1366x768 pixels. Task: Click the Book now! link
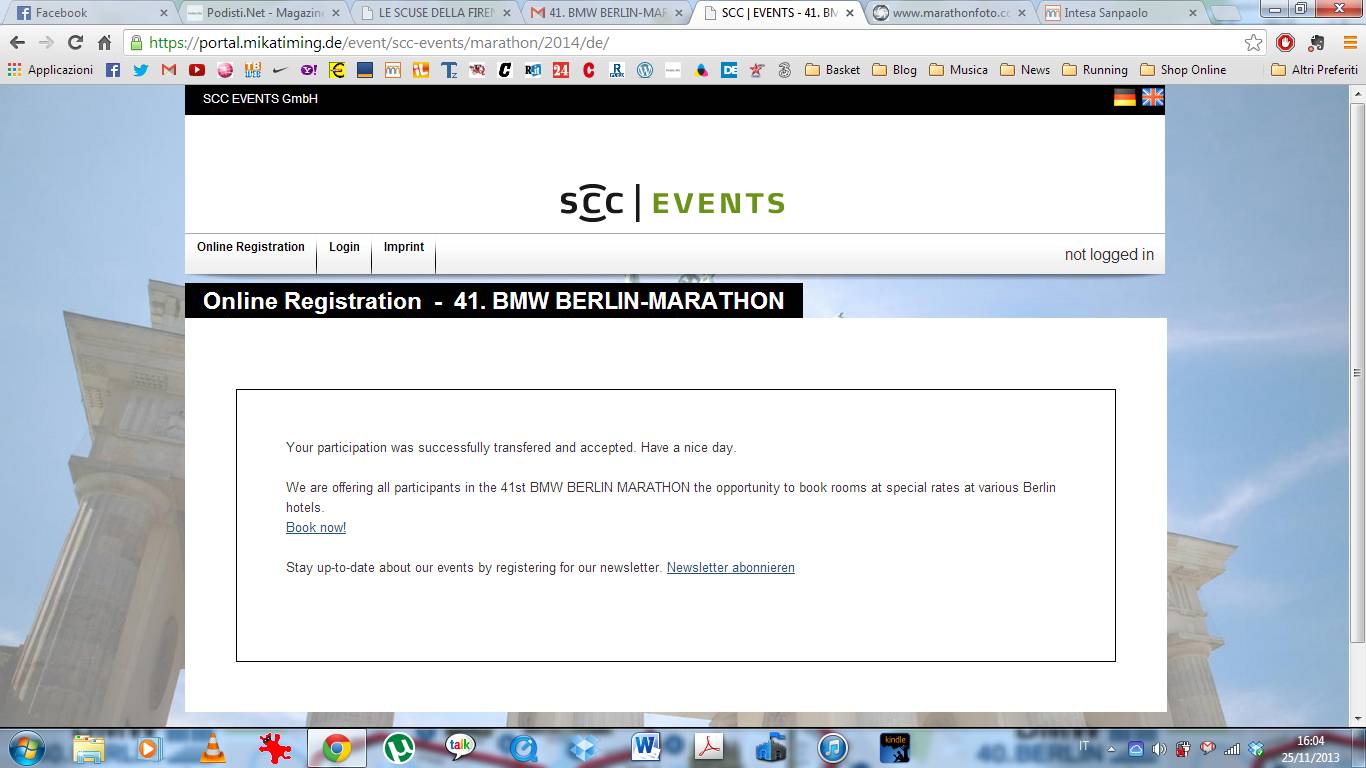pyautogui.click(x=316, y=528)
